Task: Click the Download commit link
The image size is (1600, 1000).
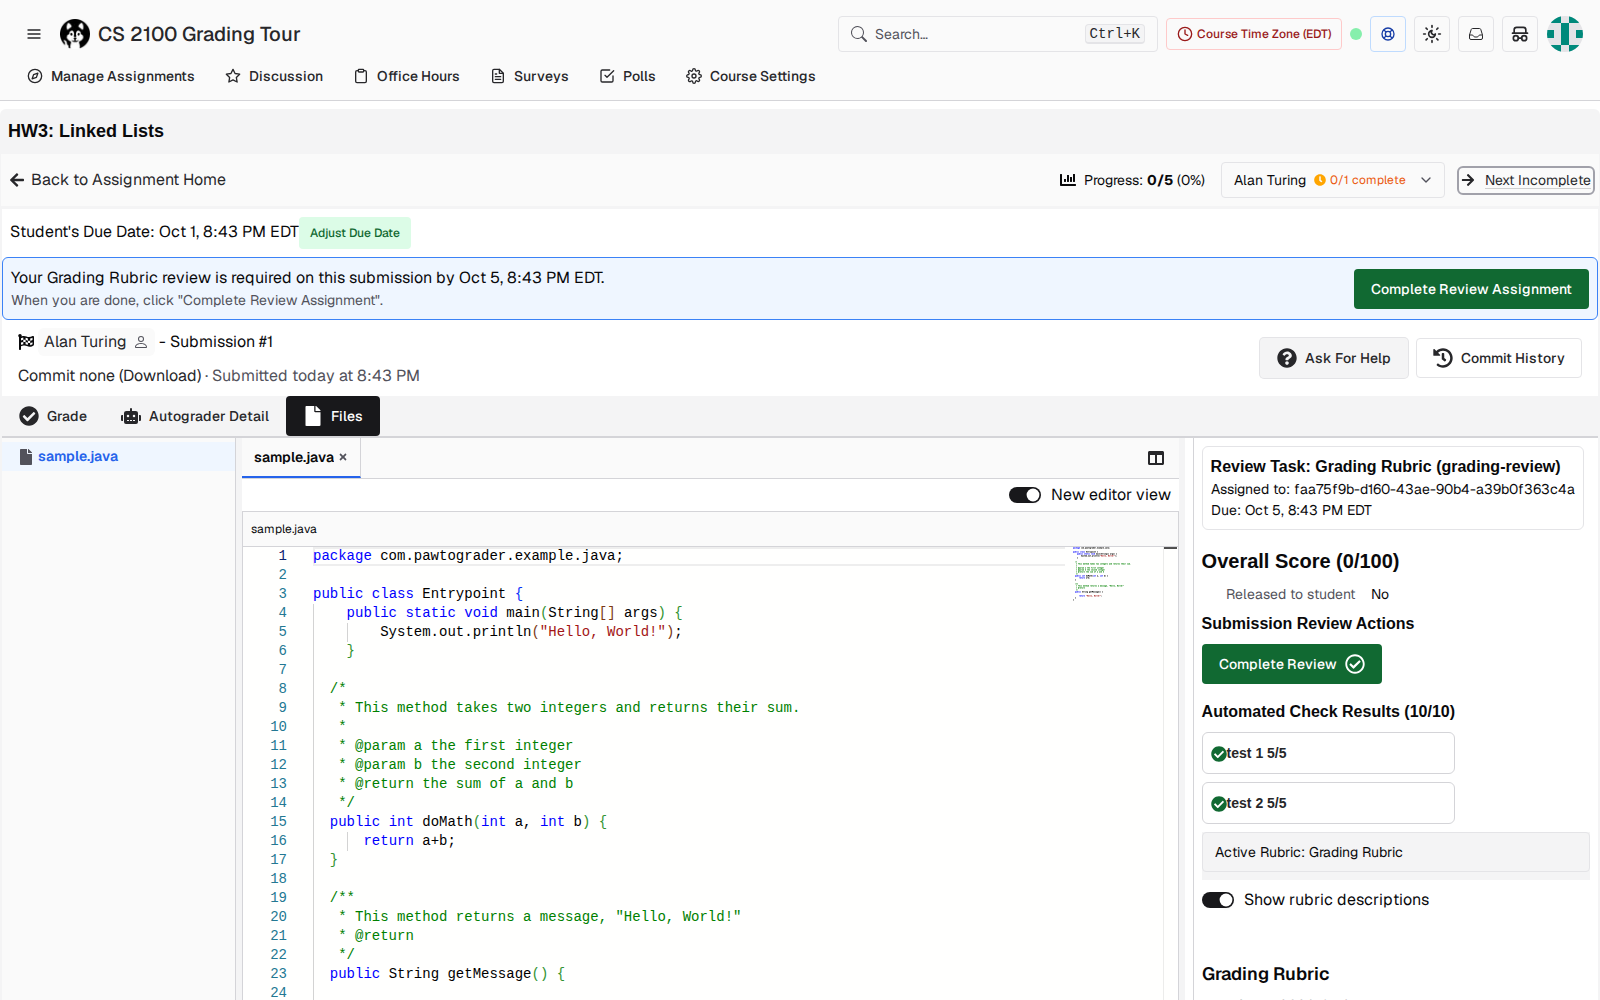Action: click(x=160, y=376)
